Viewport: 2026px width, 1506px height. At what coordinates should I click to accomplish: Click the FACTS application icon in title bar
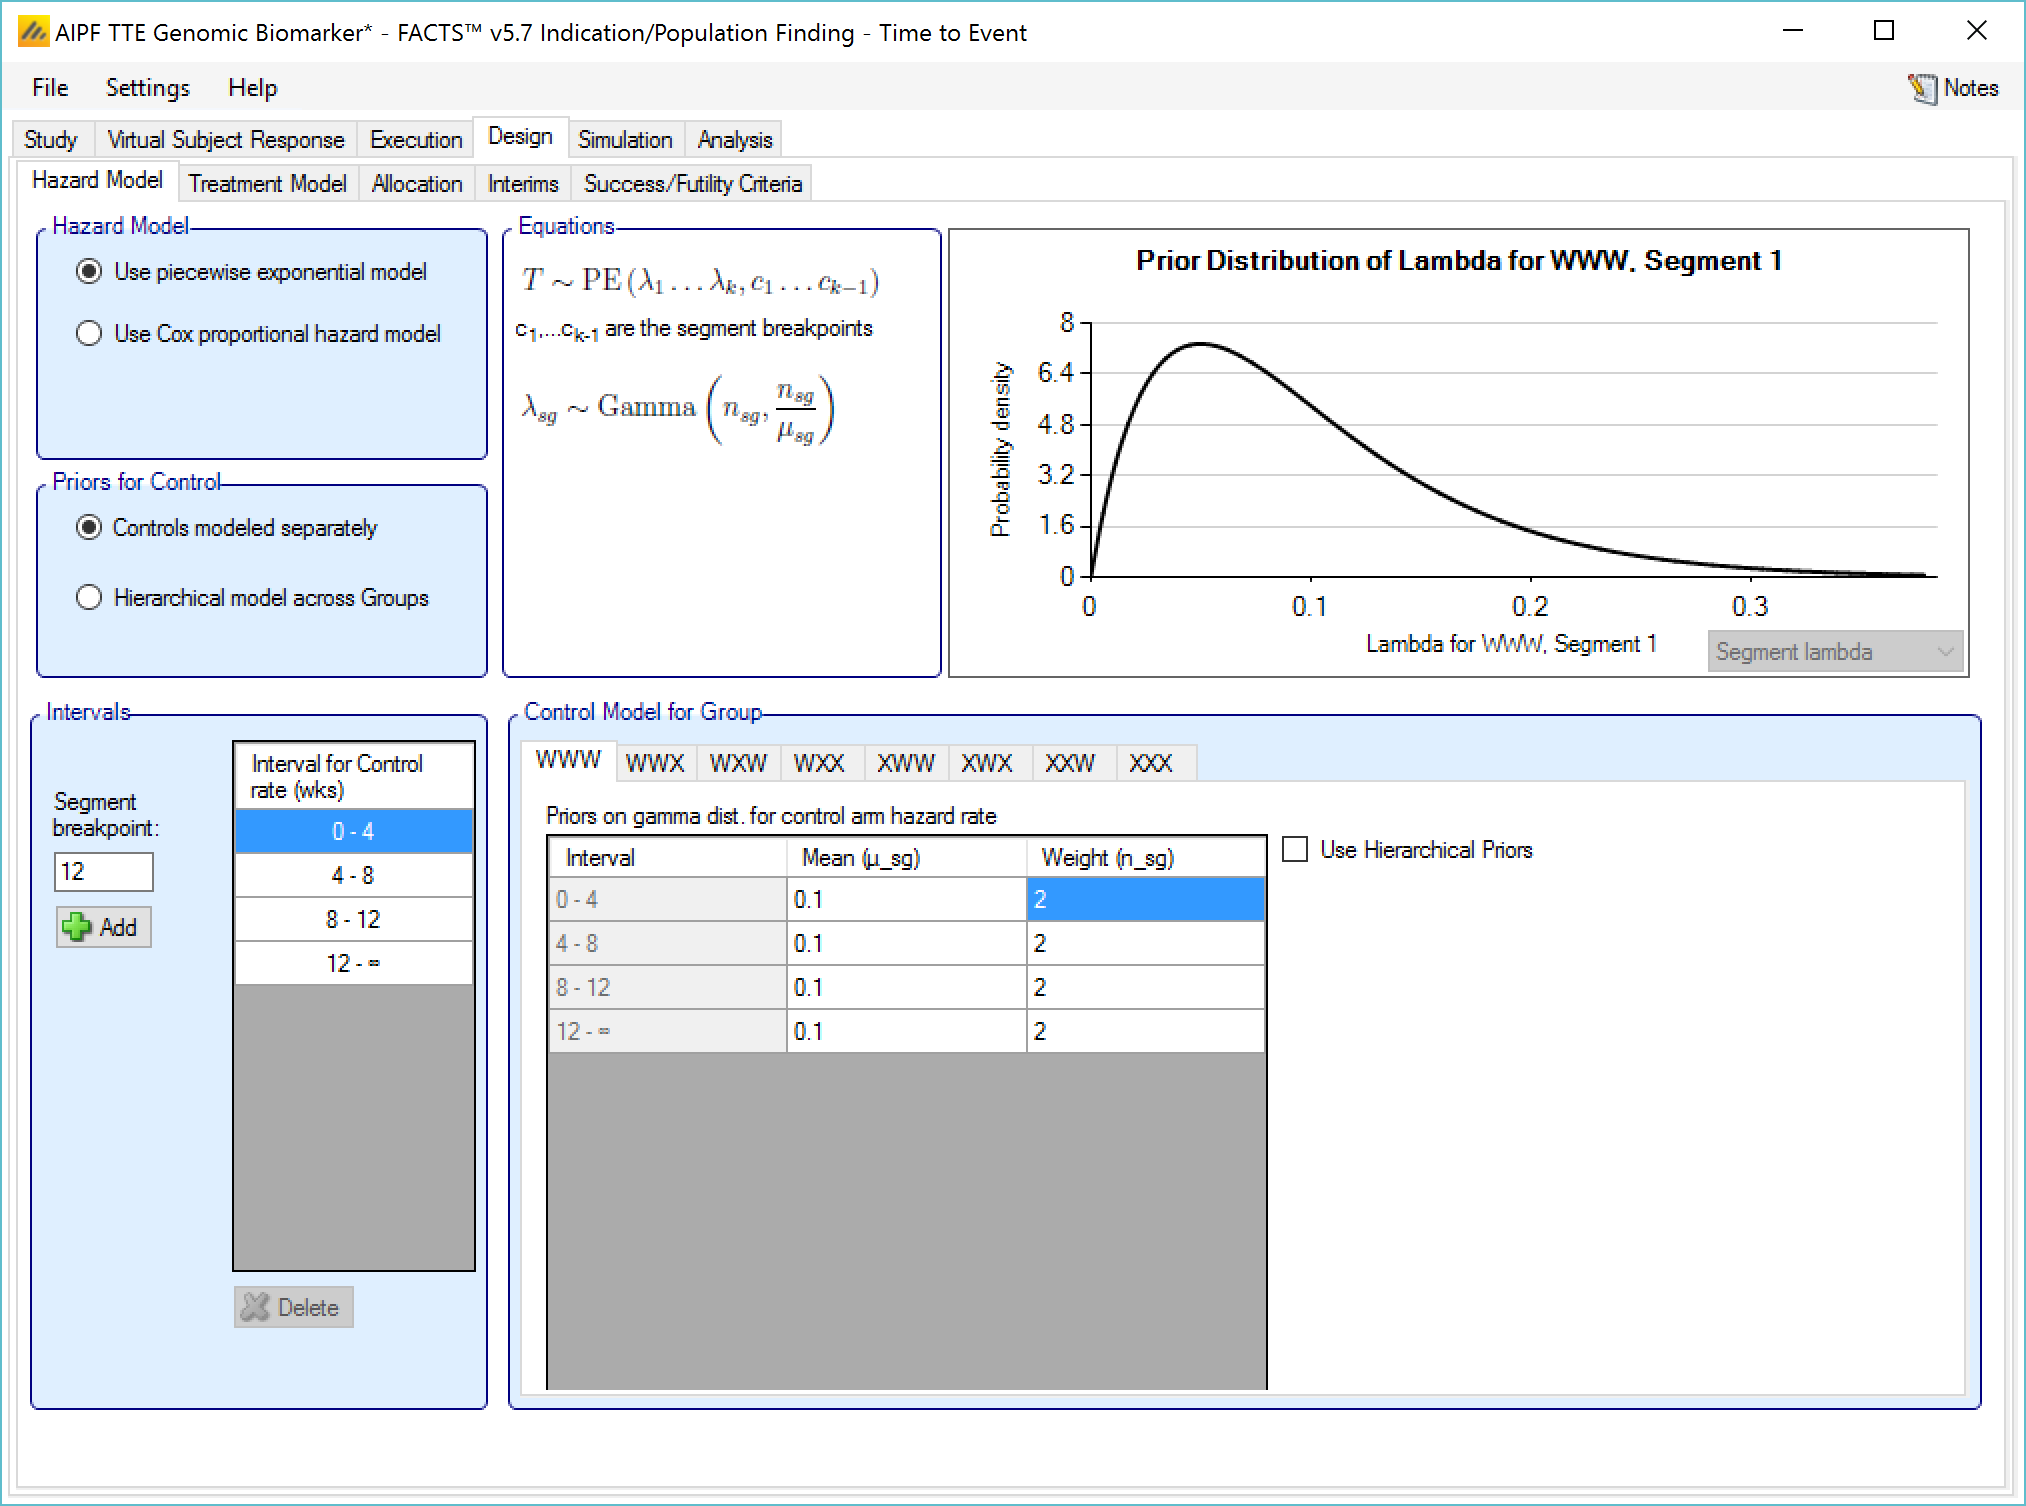click(x=34, y=33)
